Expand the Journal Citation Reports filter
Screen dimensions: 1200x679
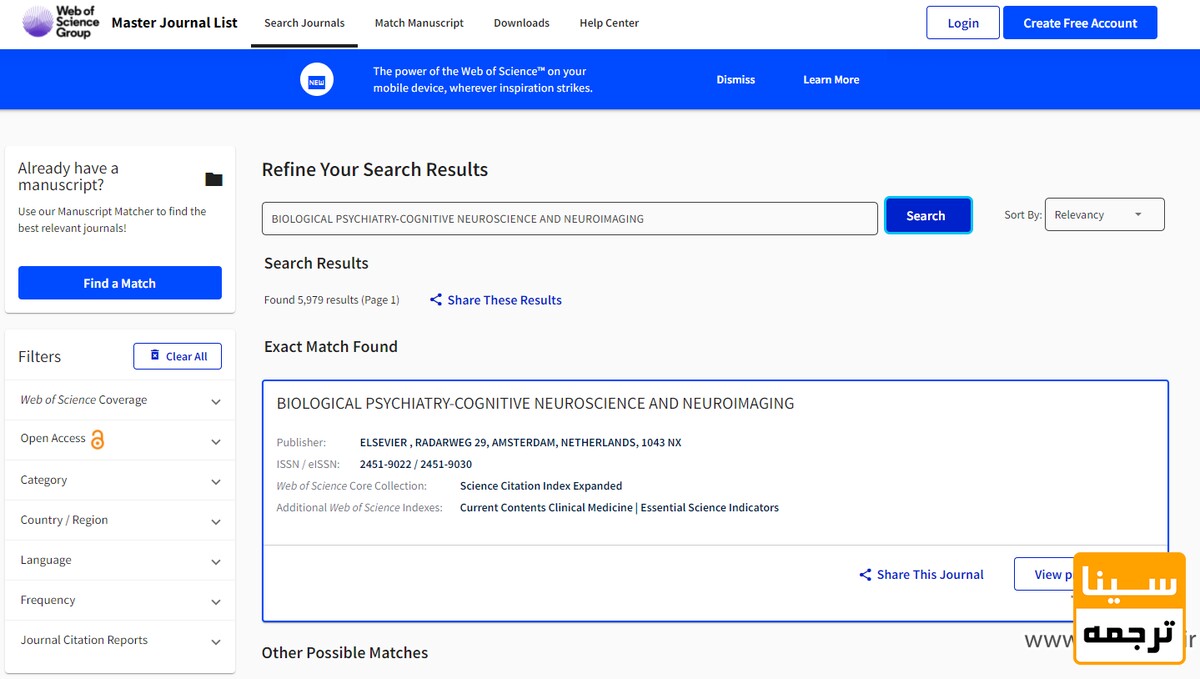point(120,640)
